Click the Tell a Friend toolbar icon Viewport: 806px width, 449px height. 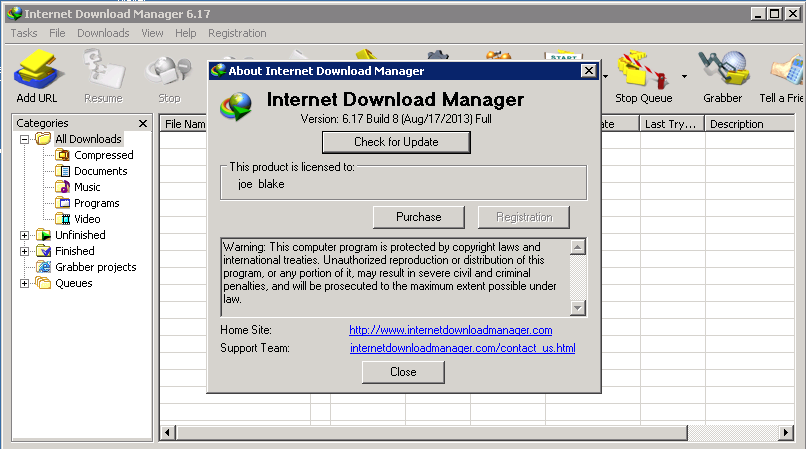[x=787, y=69]
